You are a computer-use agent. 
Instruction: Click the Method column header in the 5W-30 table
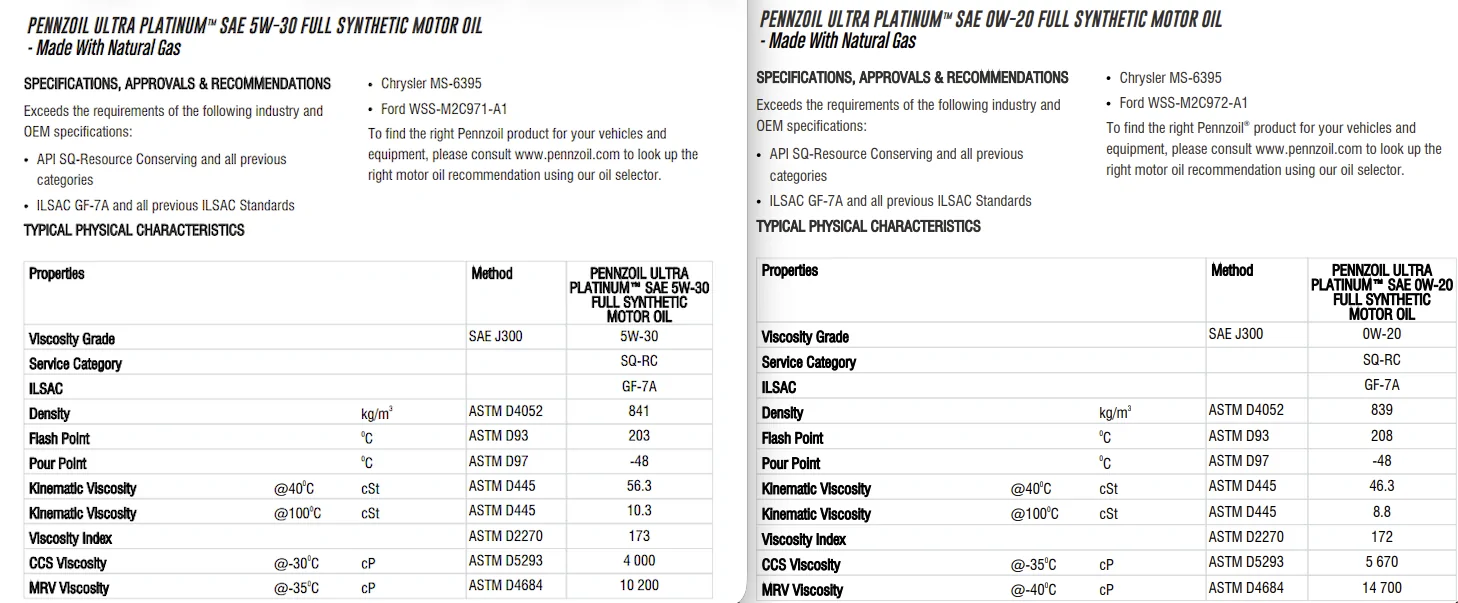pyautogui.click(x=492, y=273)
